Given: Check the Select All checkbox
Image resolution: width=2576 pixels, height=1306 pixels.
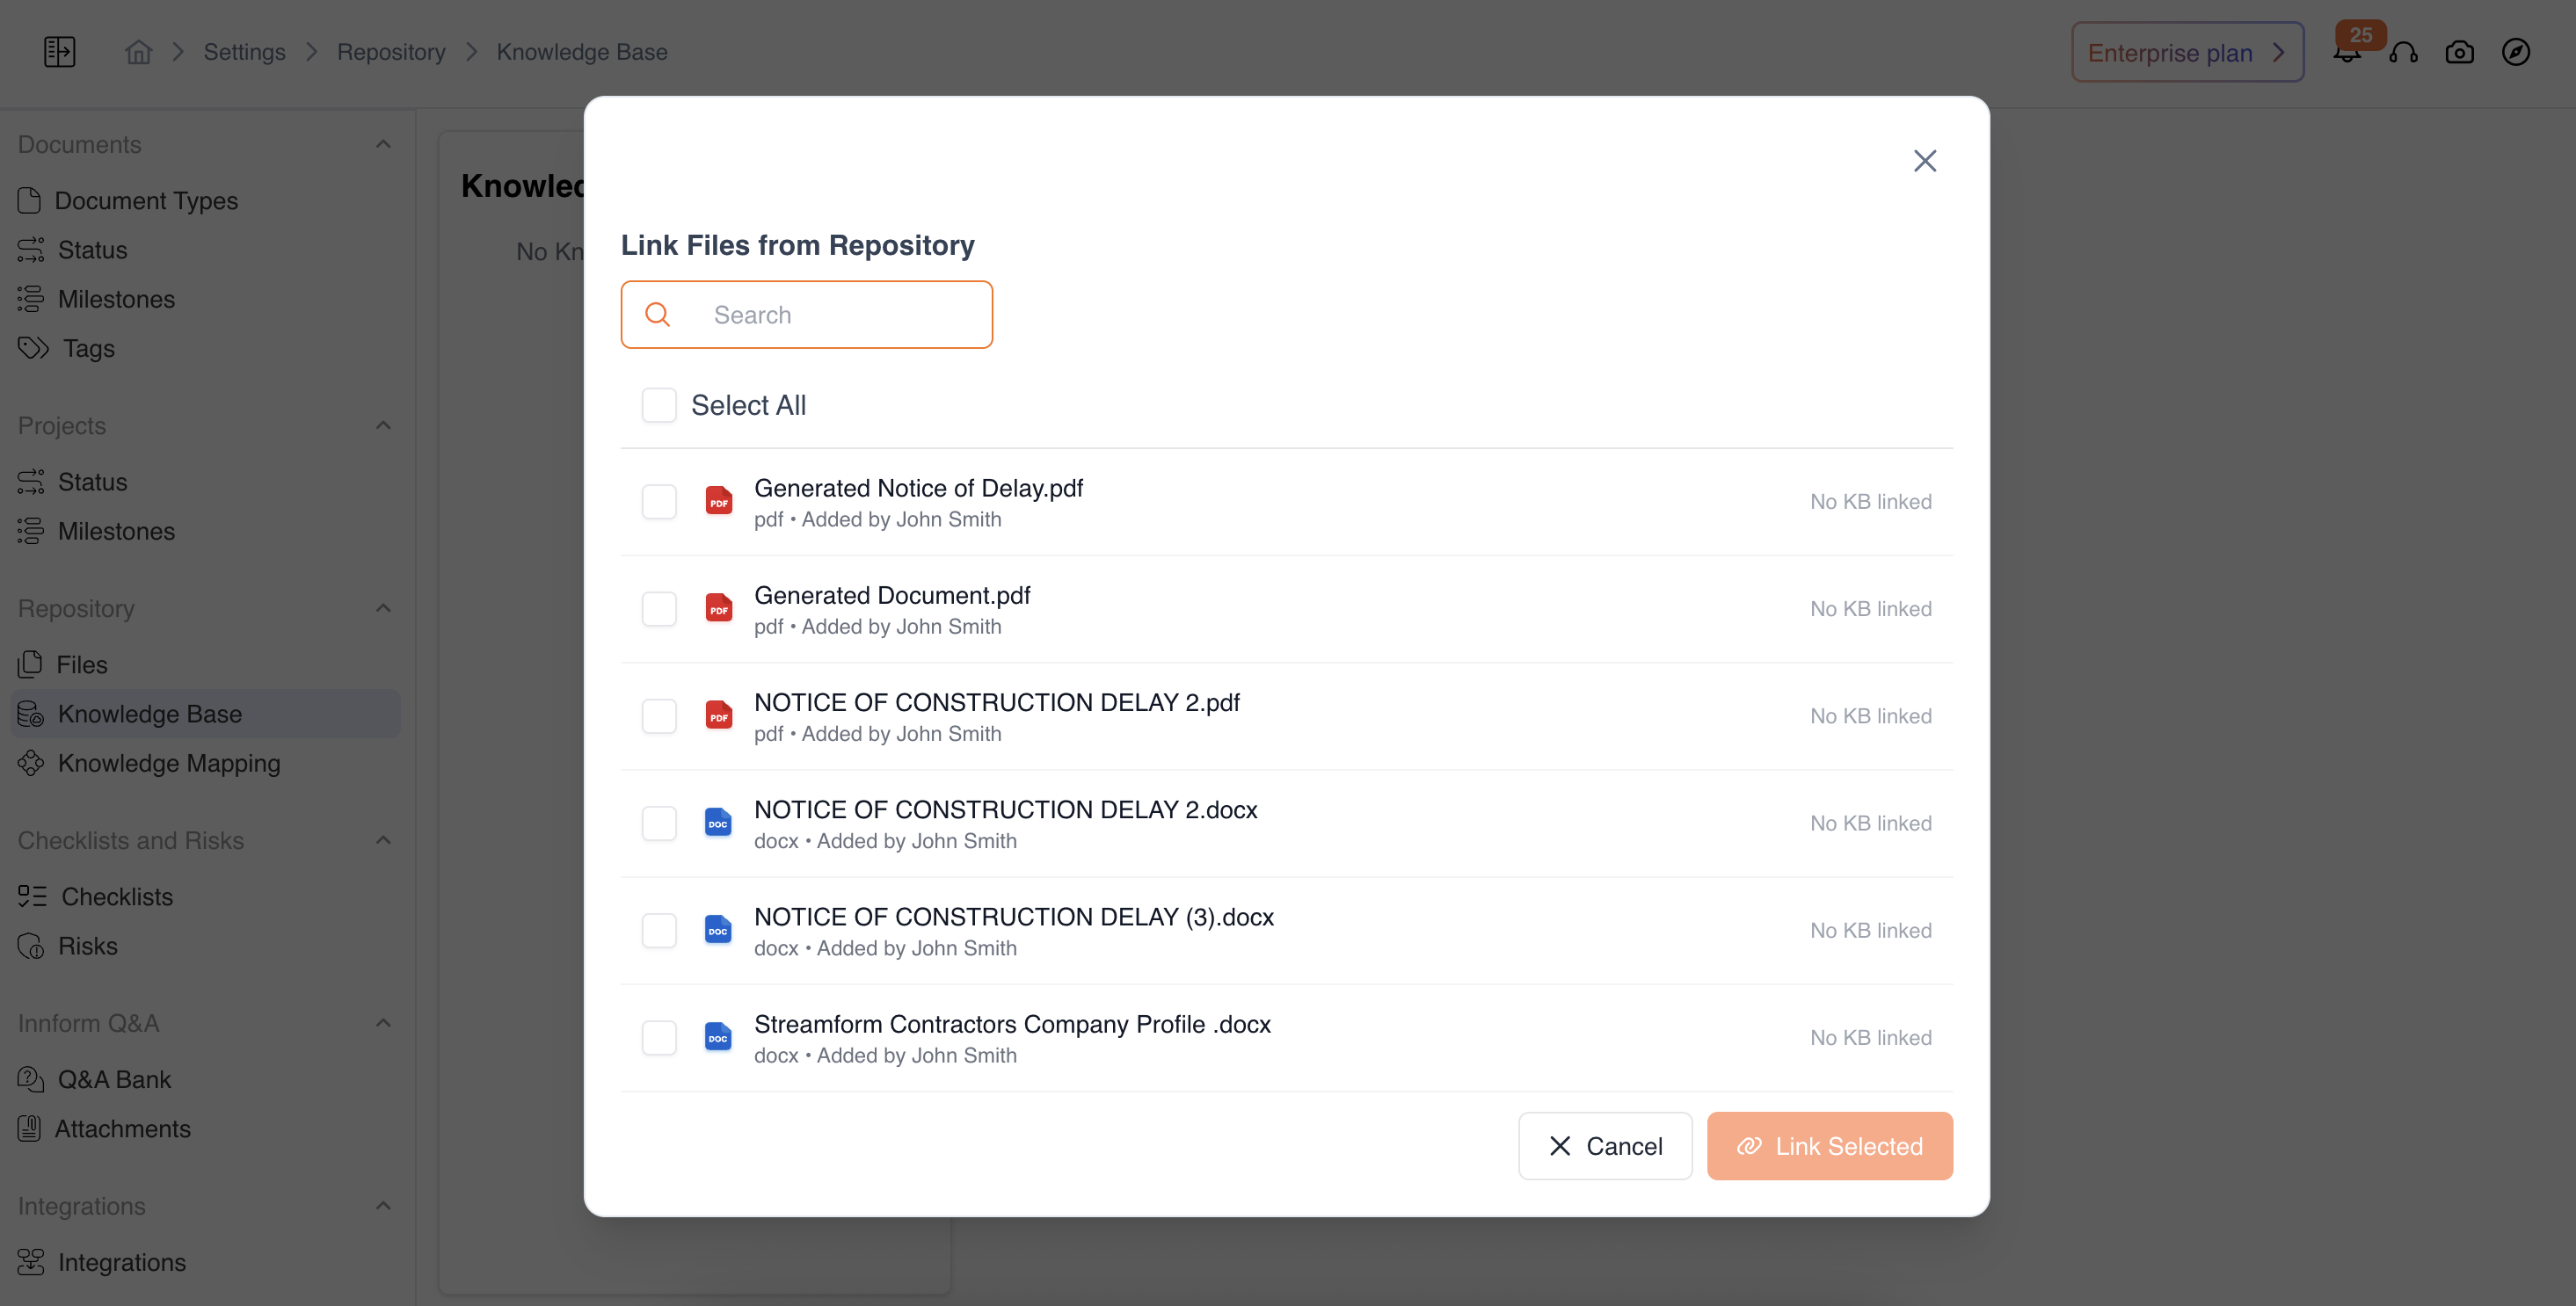Looking at the screenshot, I should pos(659,405).
